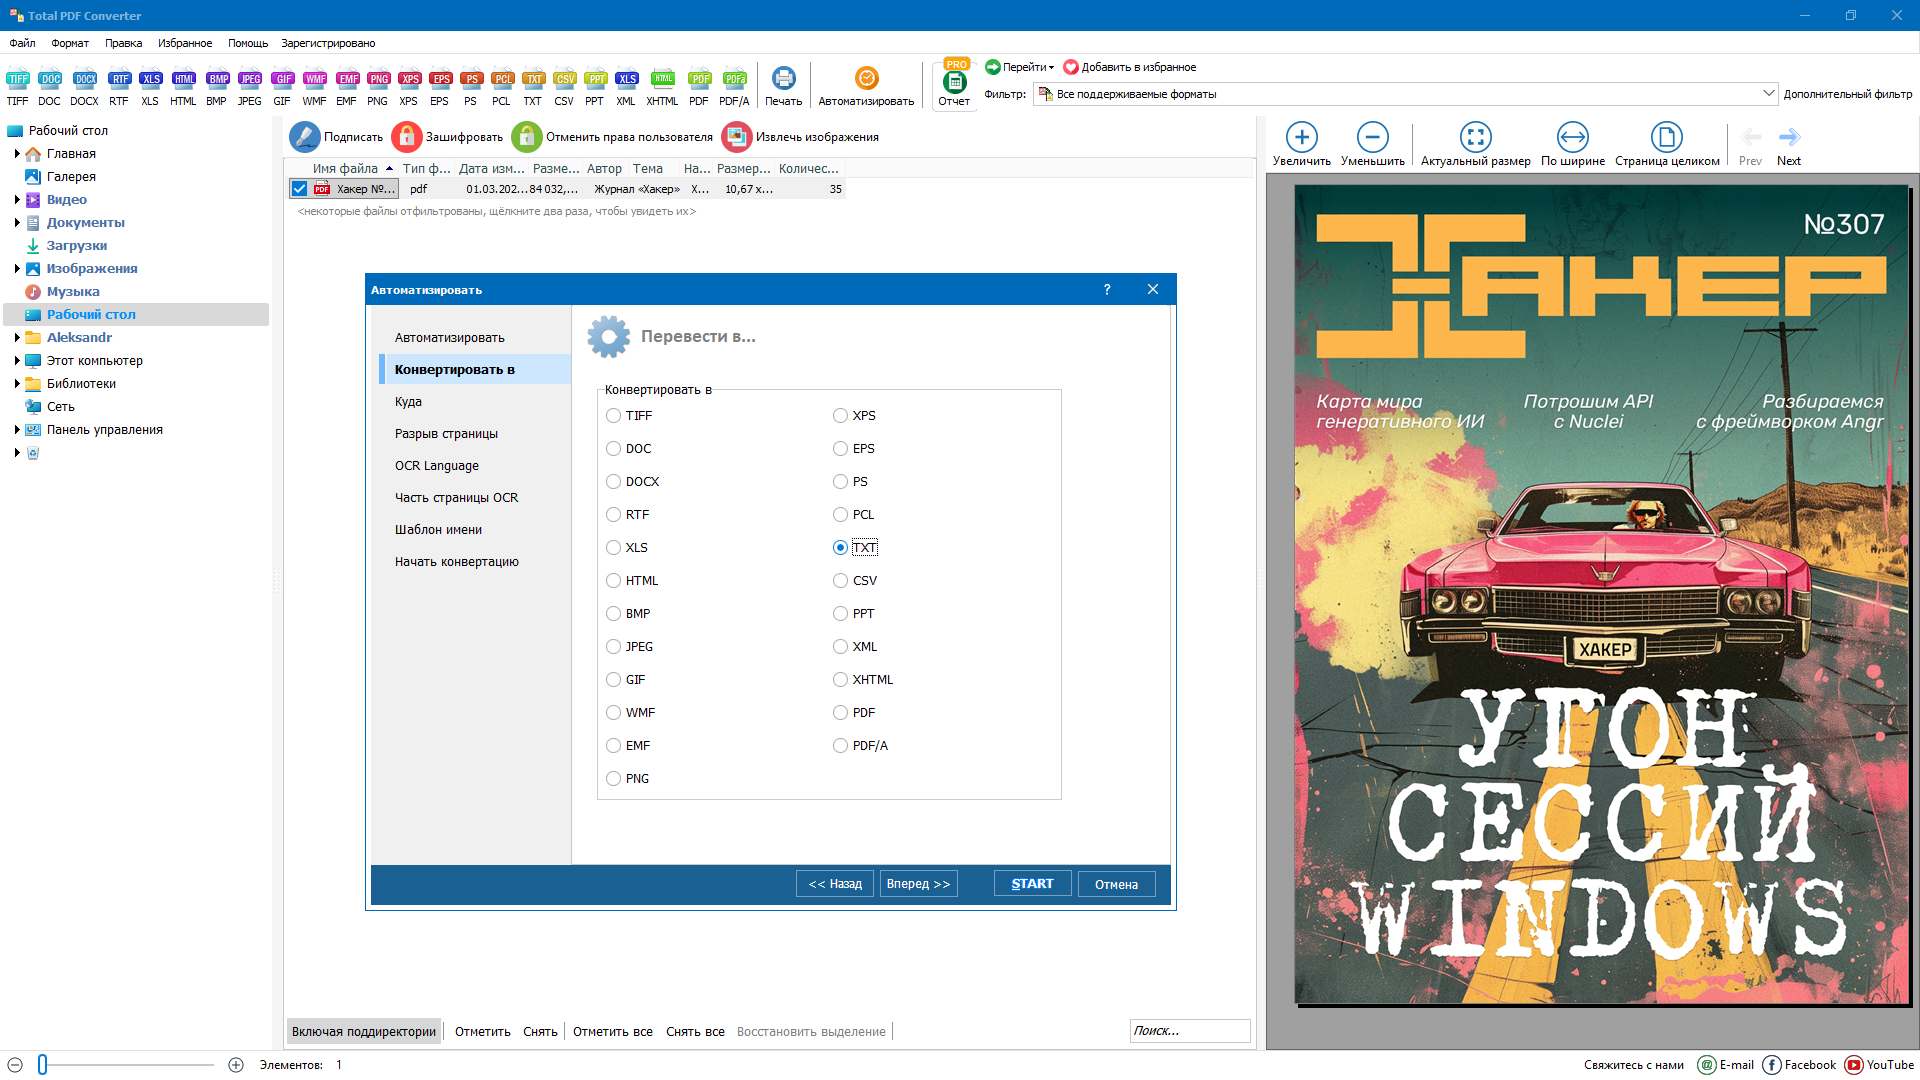Expand Этот компьютер tree node
The height and width of the screenshot is (1080, 1920).
click(x=17, y=361)
